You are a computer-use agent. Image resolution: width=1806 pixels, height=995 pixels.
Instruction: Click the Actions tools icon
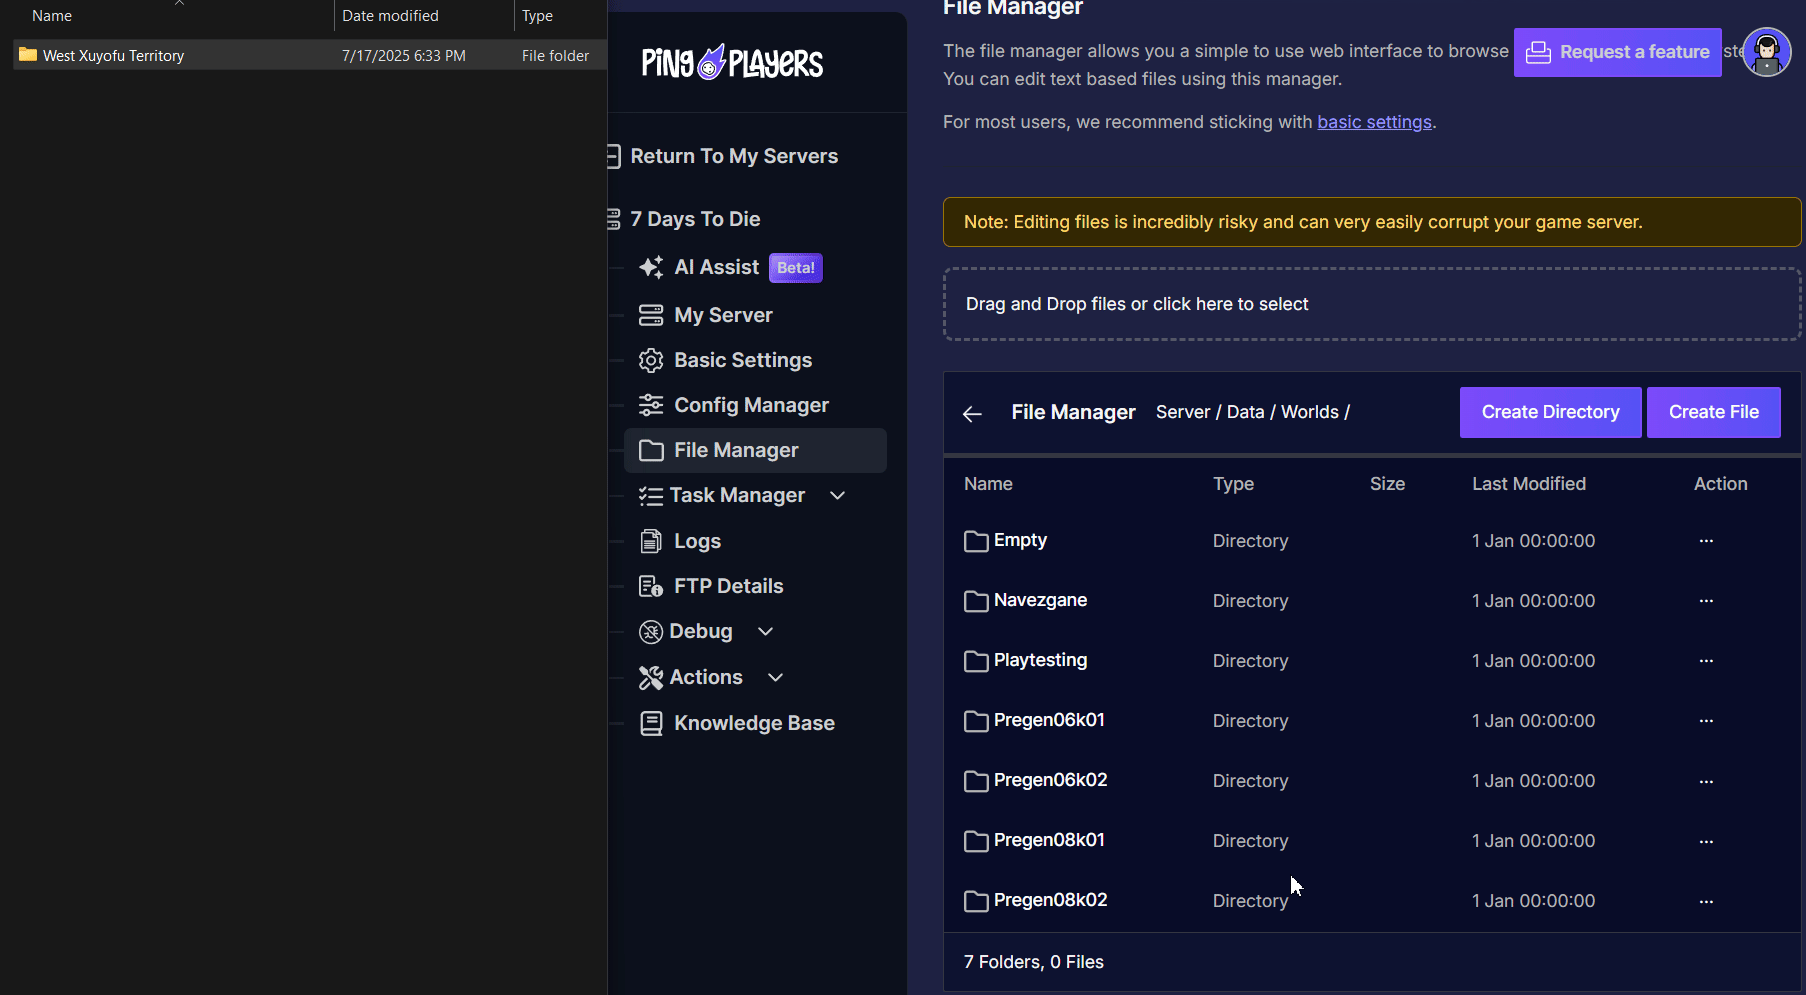pyautogui.click(x=651, y=678)
